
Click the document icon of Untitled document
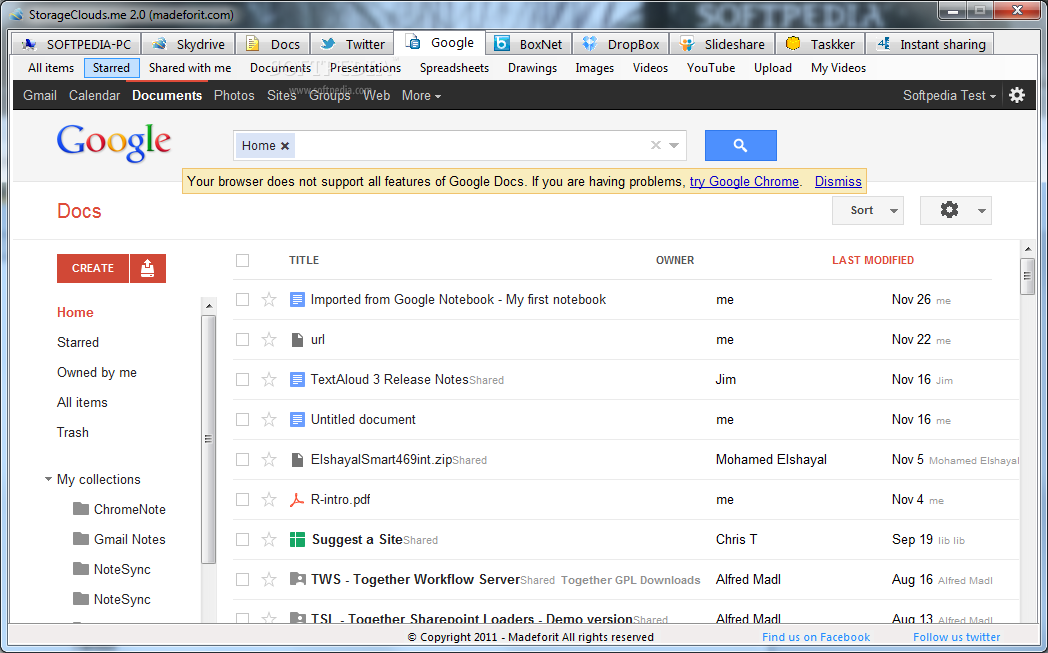(x=297, y=420)
